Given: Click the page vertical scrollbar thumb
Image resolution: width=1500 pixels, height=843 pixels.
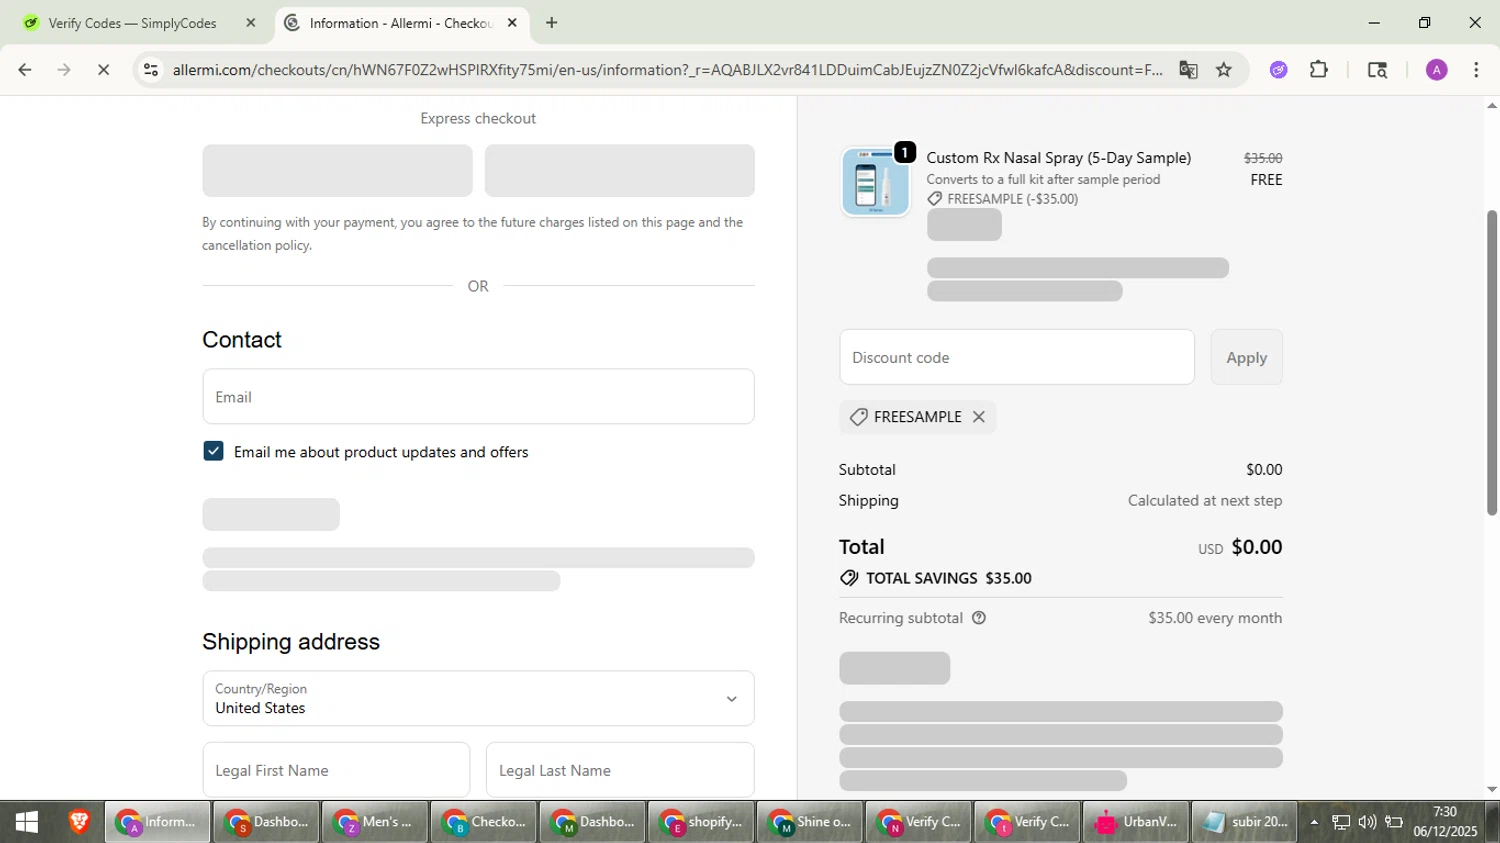Looking at the screenshot, I should pos(1492,362).
